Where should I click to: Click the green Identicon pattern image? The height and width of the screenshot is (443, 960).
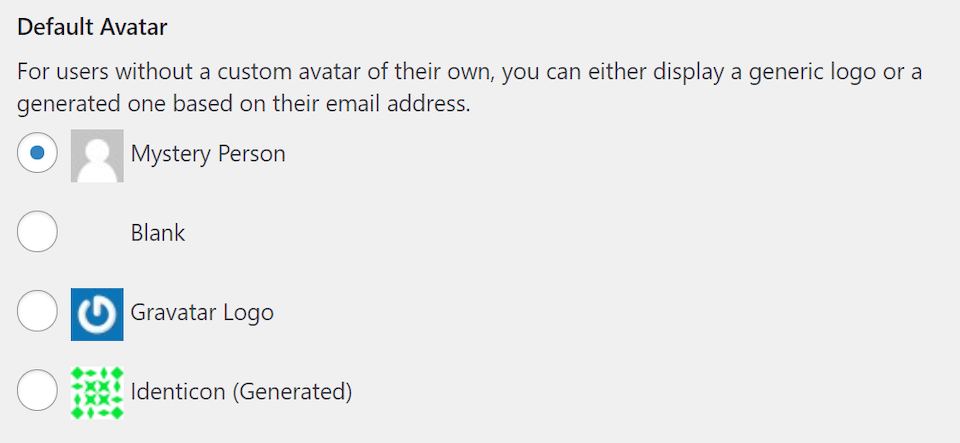click(x=97, y=392)
